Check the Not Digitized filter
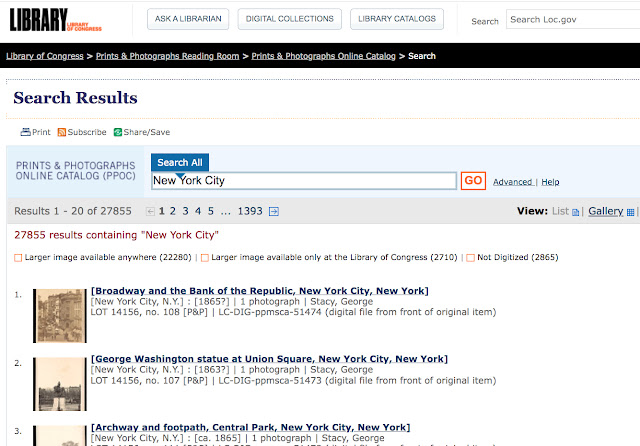The width and height of the screenshot is (640, 446). pos(471,258)
